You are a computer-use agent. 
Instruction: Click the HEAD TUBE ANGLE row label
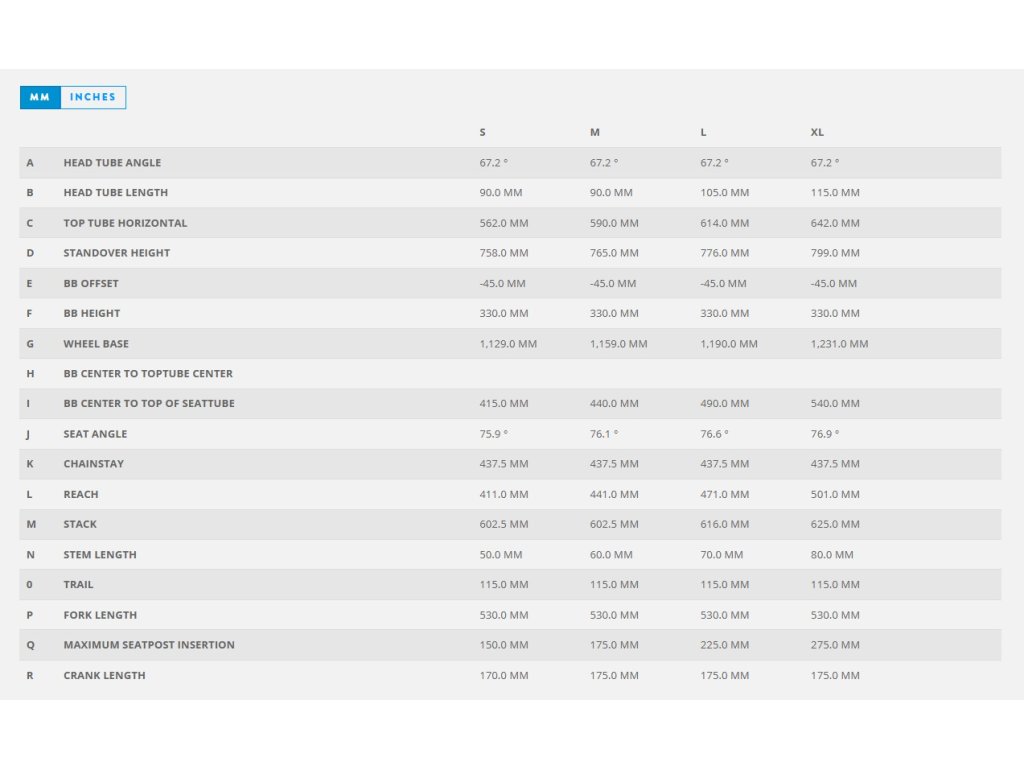(112, 163)
